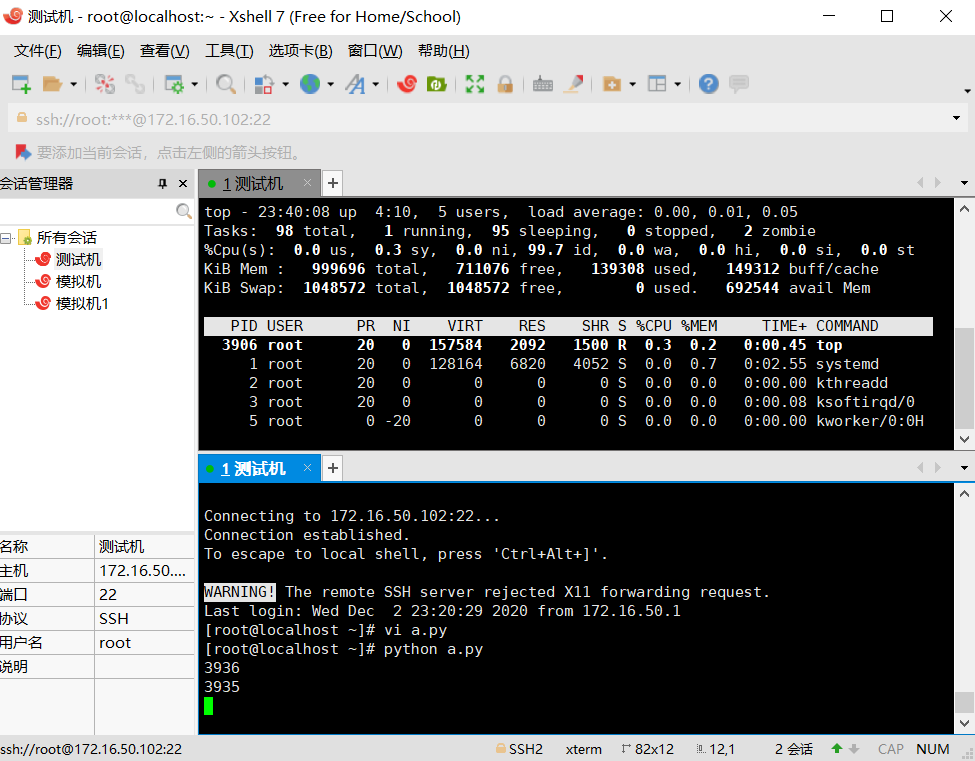
Task: Open the Help question mark icon
Action: 709,84
